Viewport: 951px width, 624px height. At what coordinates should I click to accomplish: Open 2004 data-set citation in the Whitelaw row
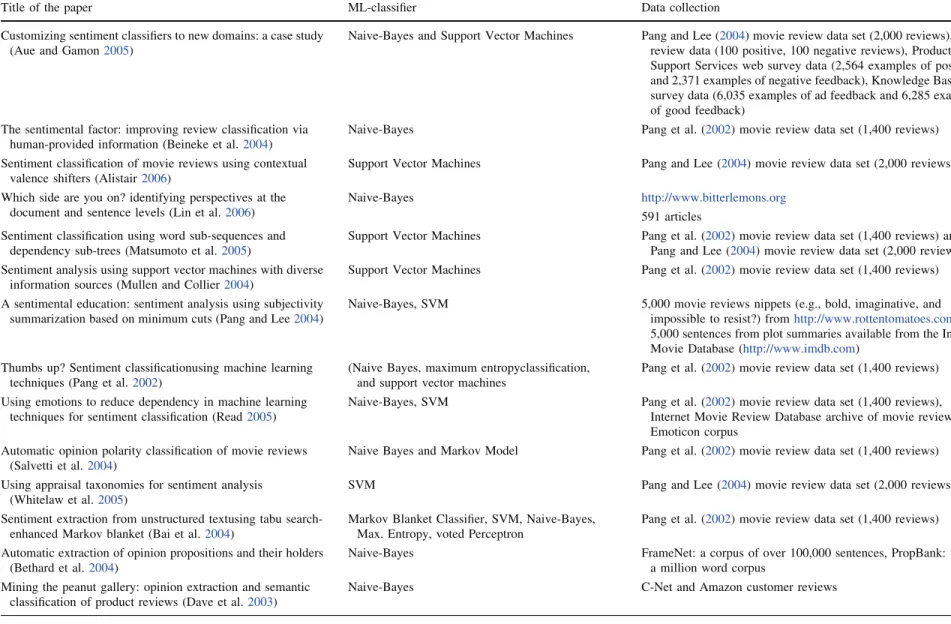[734, 485]
